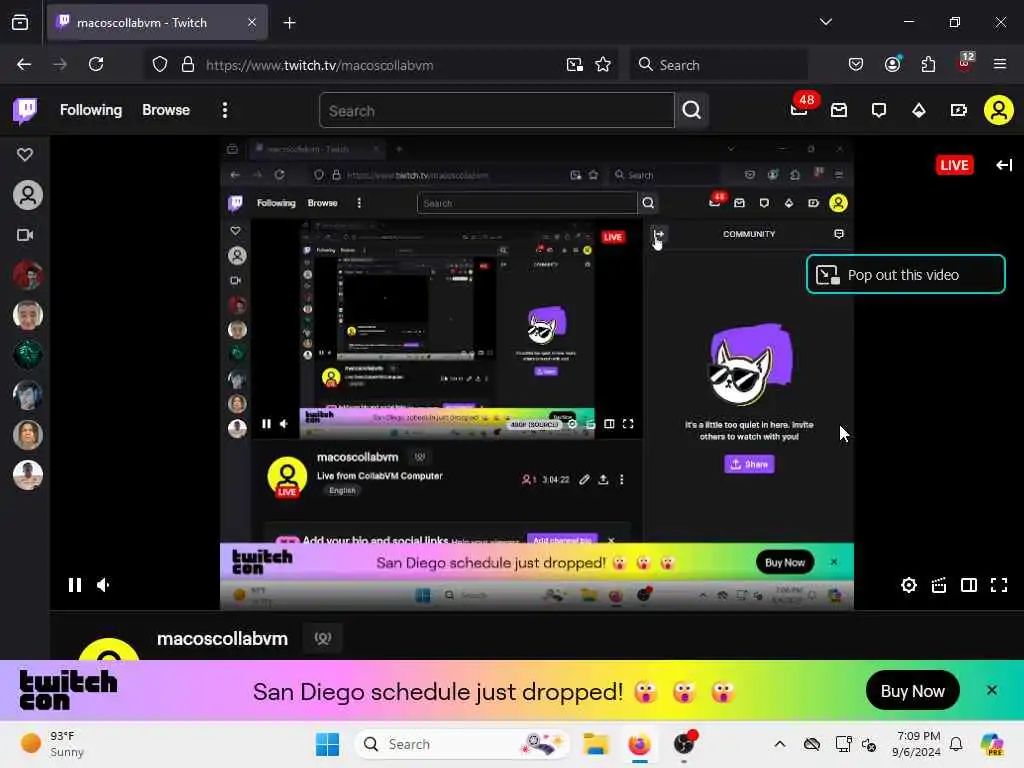1024x768 pixels.
Task: Click the TwitchCon logo on bottom banner
Action: [69, 690]
